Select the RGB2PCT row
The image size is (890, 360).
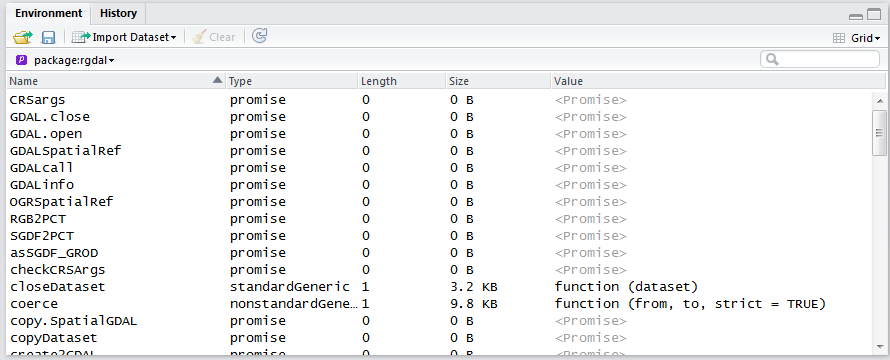click(439, 219)
